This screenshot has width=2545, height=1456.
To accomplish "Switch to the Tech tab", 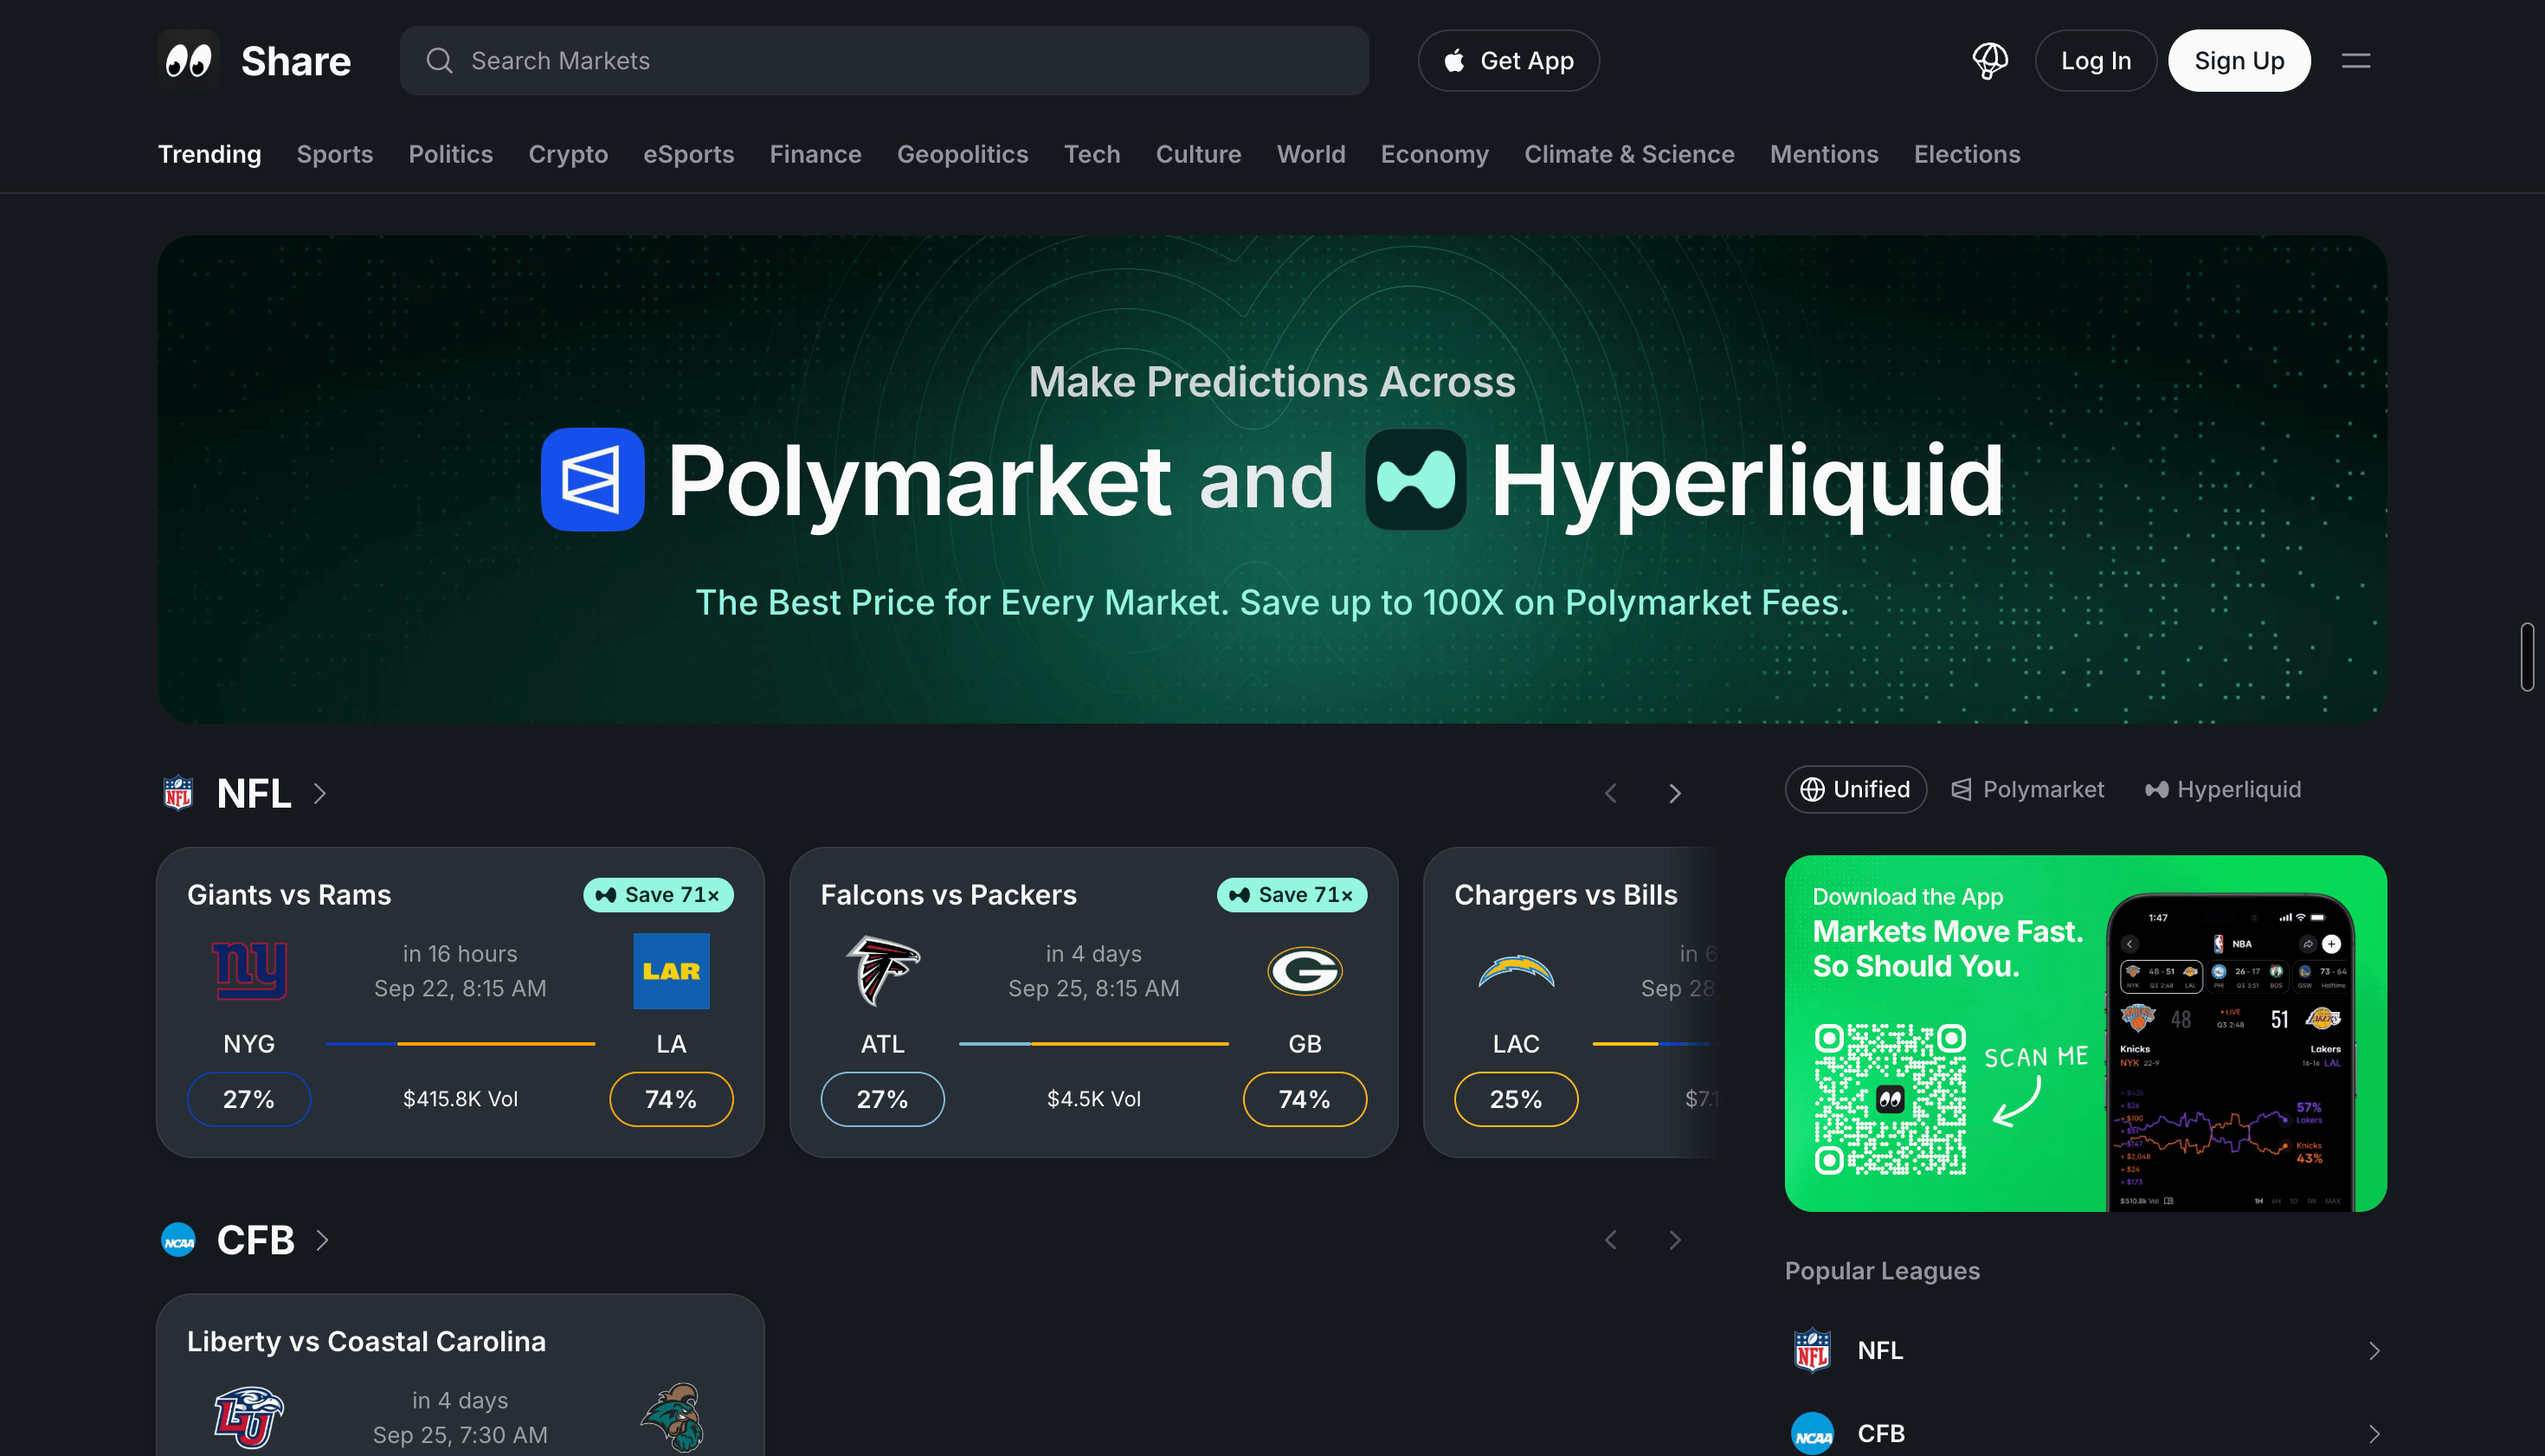I will click(1091, 154).
